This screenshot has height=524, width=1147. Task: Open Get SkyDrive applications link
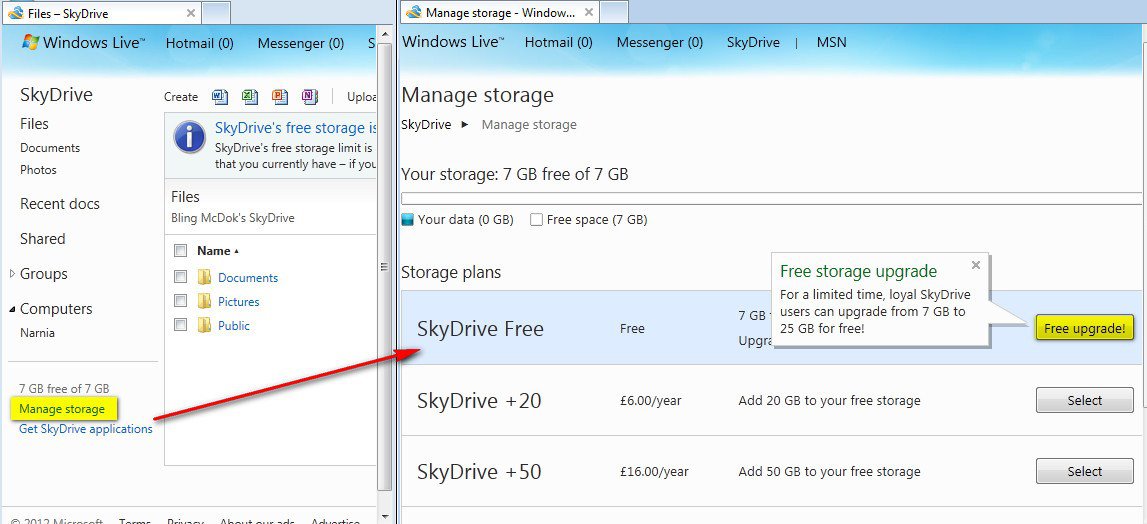[x=86, y=429]
